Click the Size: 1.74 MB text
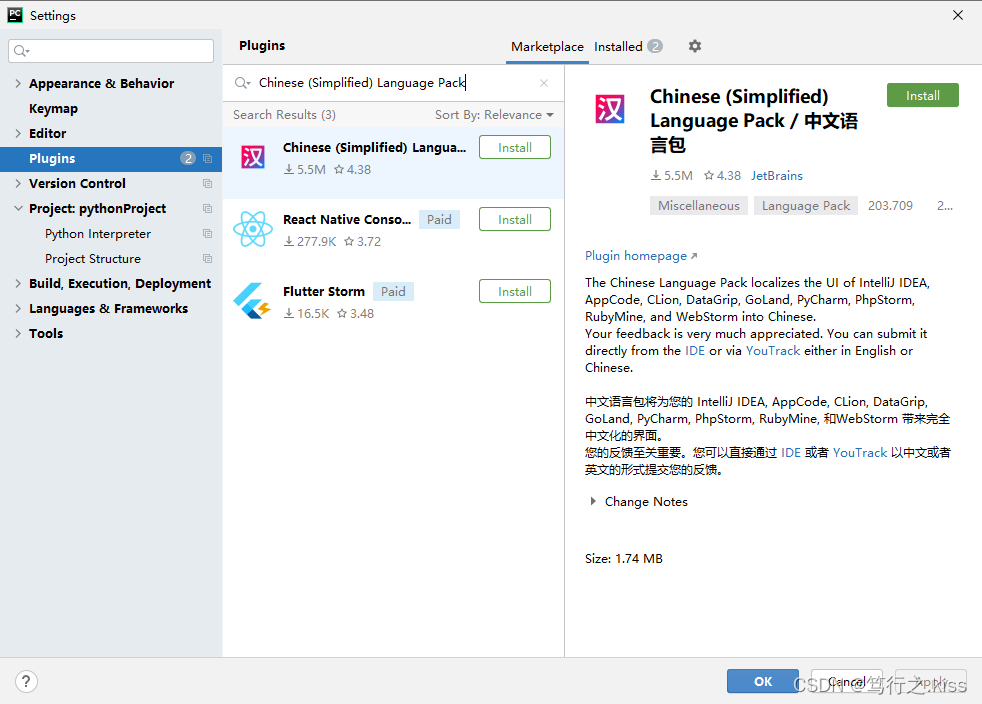Viewport: 982px width, 704px height. pos(624,558)
